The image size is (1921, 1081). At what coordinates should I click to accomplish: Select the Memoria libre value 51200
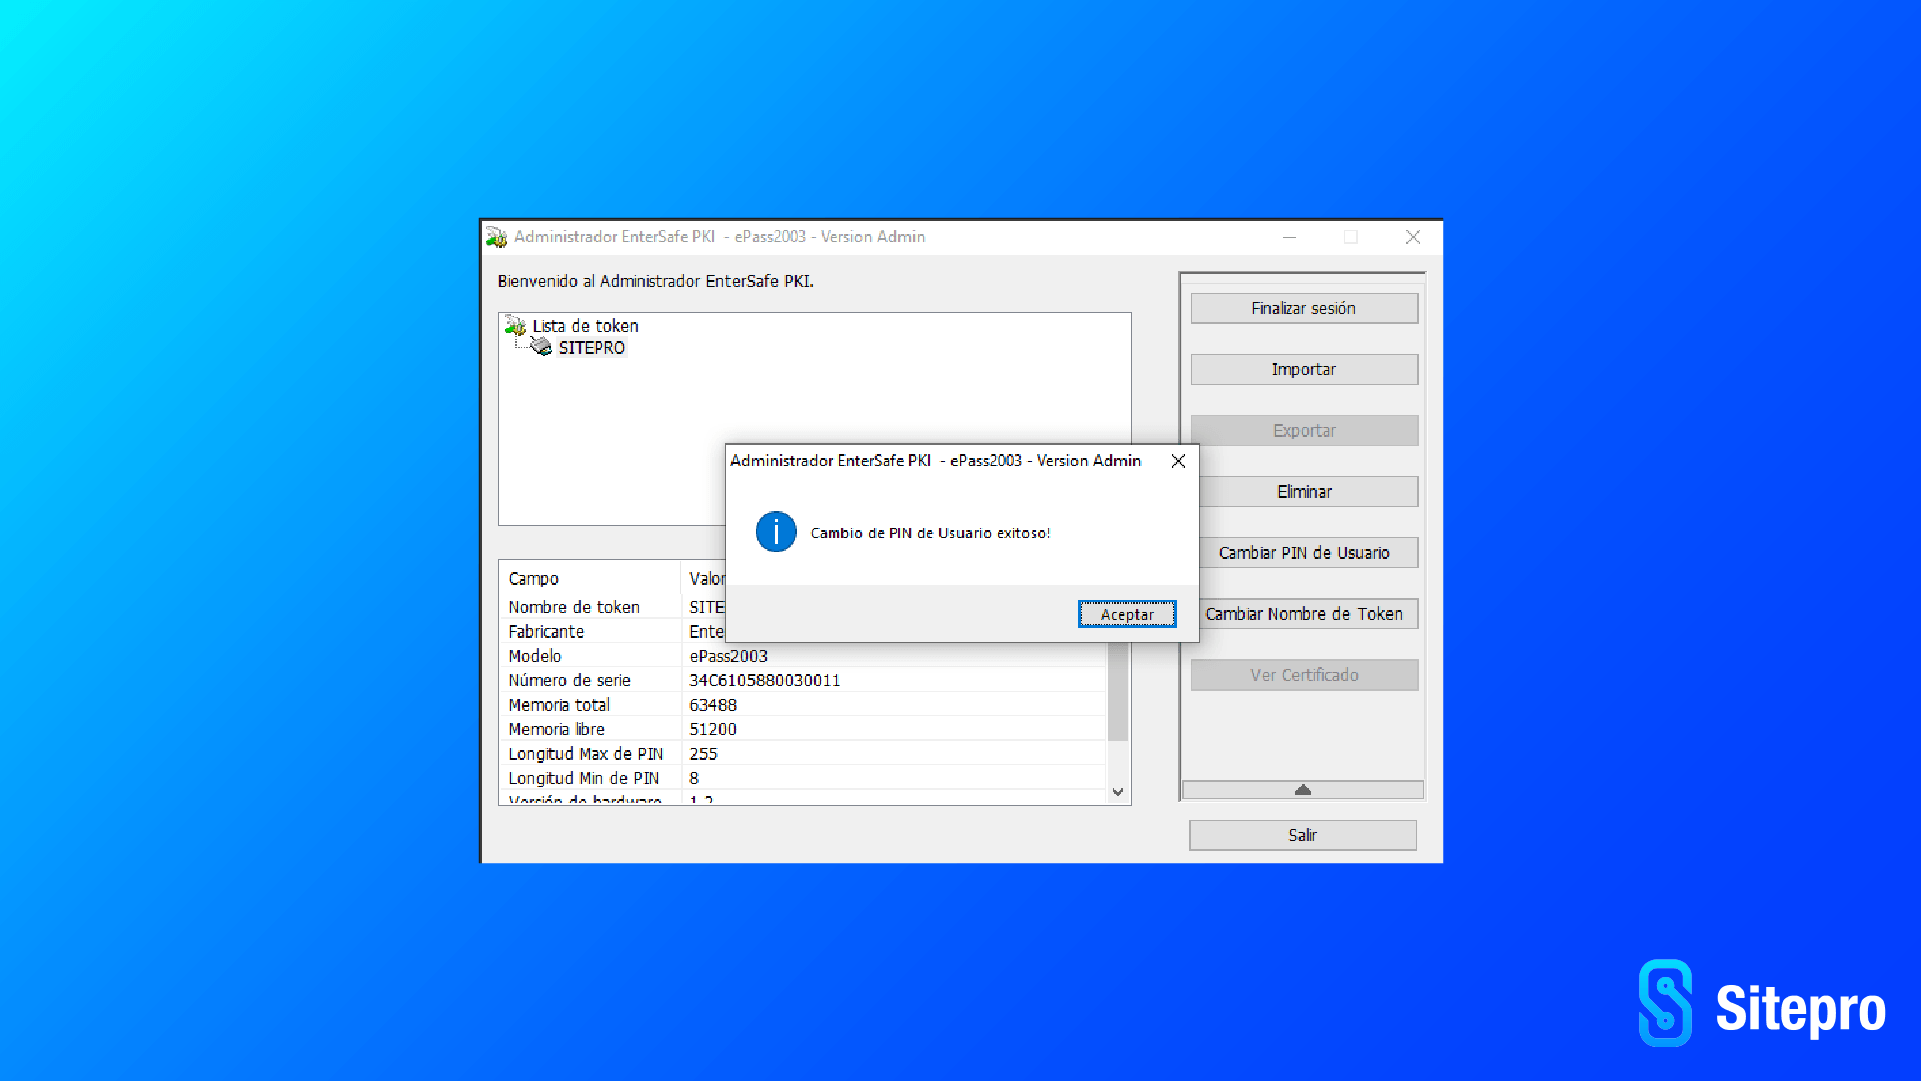pos(713,729)
